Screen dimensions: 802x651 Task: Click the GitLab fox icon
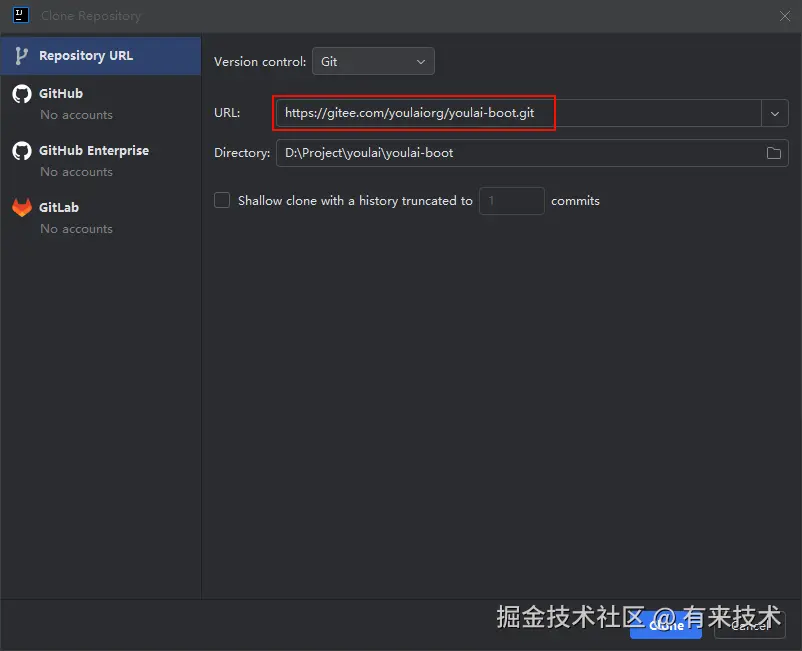[22, 207]
